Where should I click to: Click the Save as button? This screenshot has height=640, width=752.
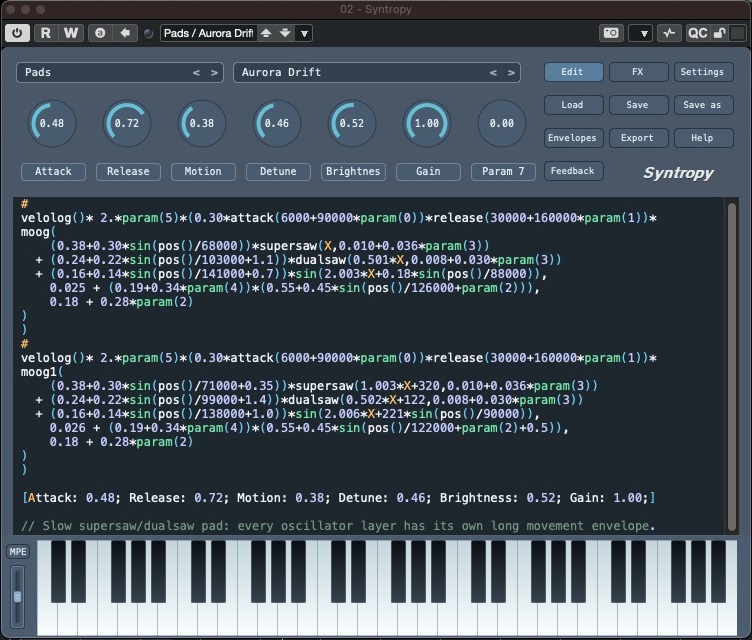(704, 105)
